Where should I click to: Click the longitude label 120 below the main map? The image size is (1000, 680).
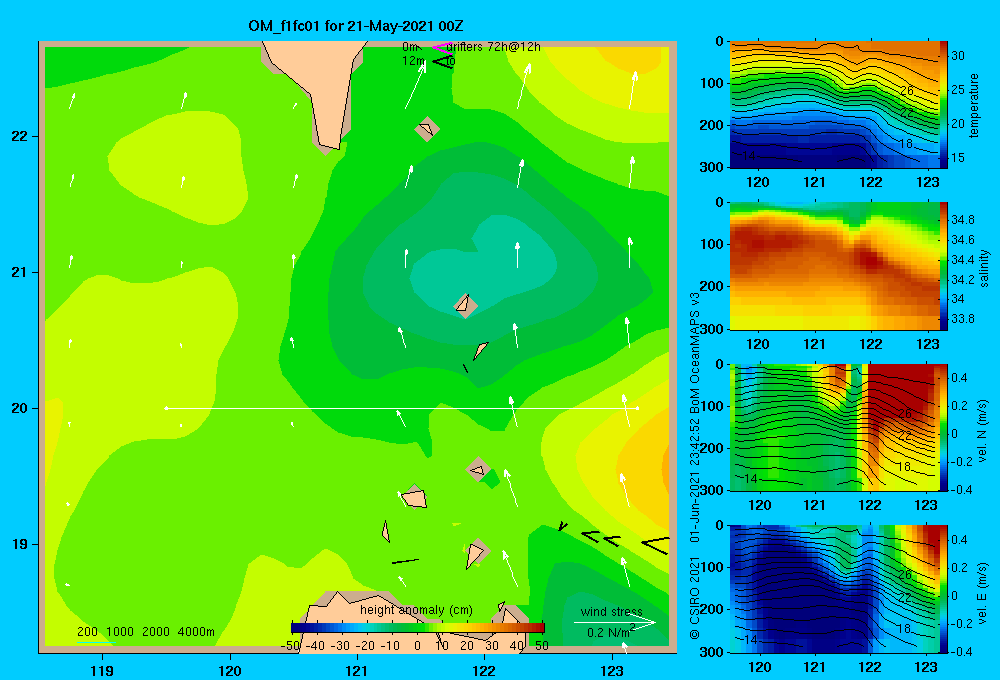coord(230,670)
